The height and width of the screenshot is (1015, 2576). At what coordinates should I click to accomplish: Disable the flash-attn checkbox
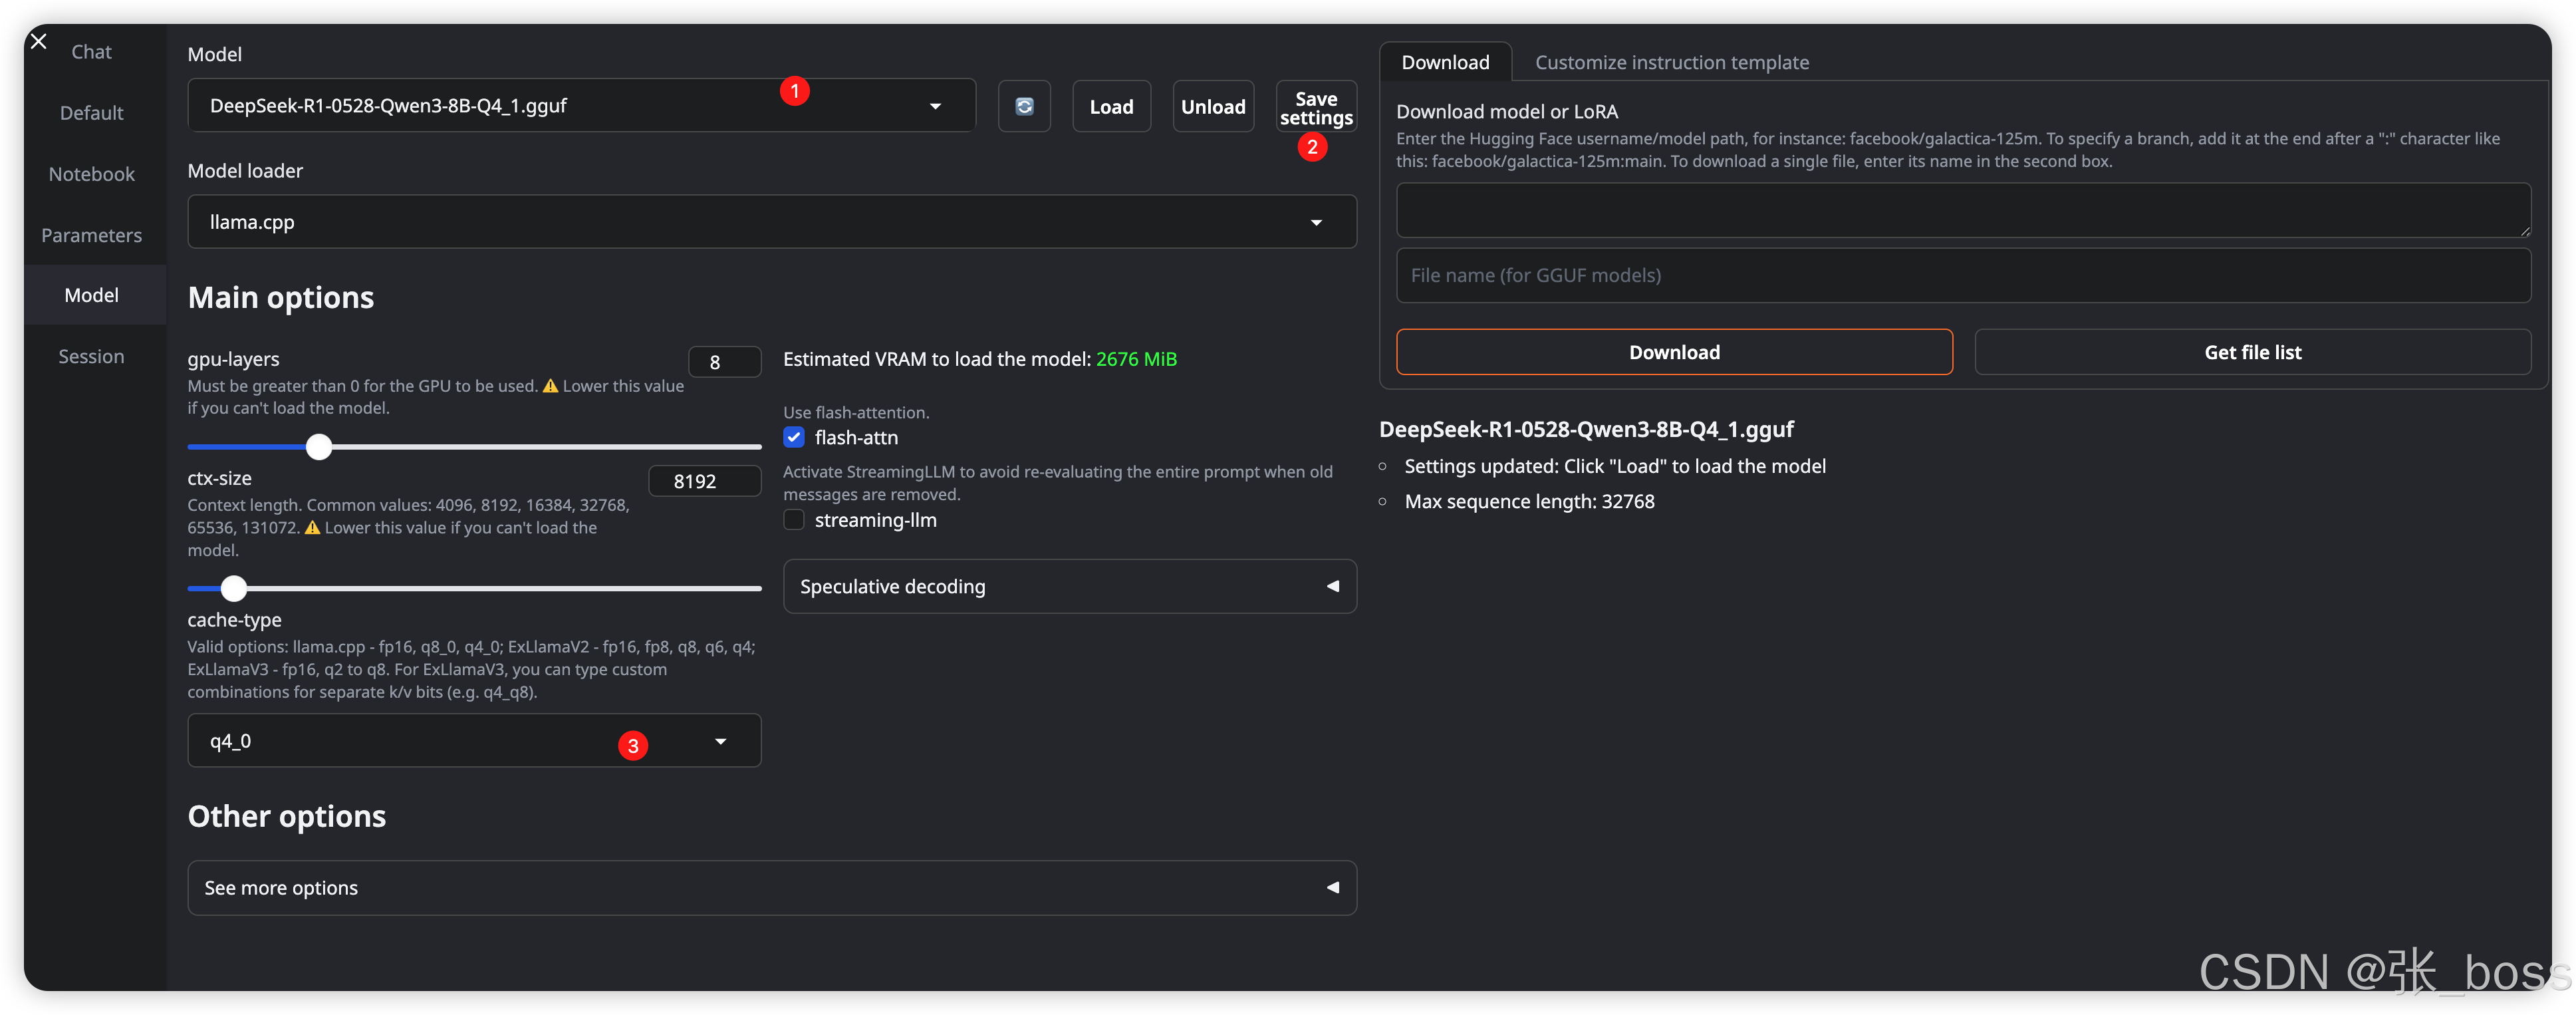(794, 437)
